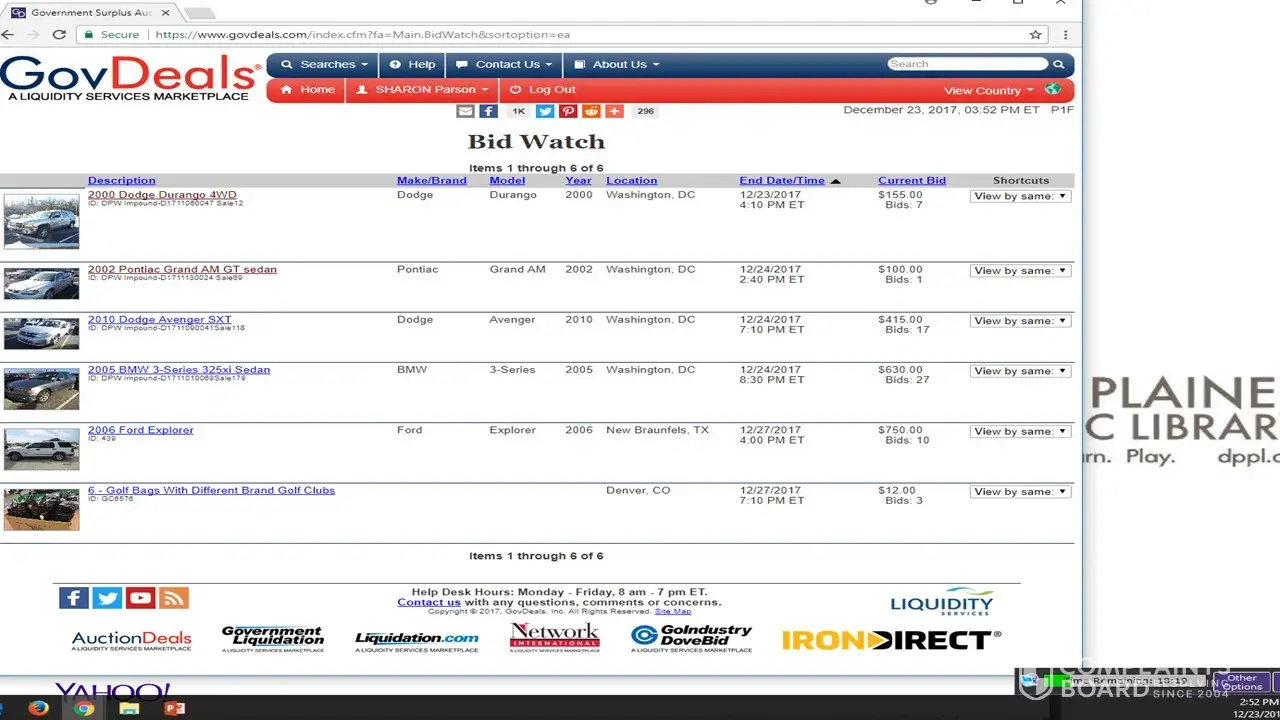Click the Log Out menu item
The height and width of the screenshot is (720, 1280).
543,89
